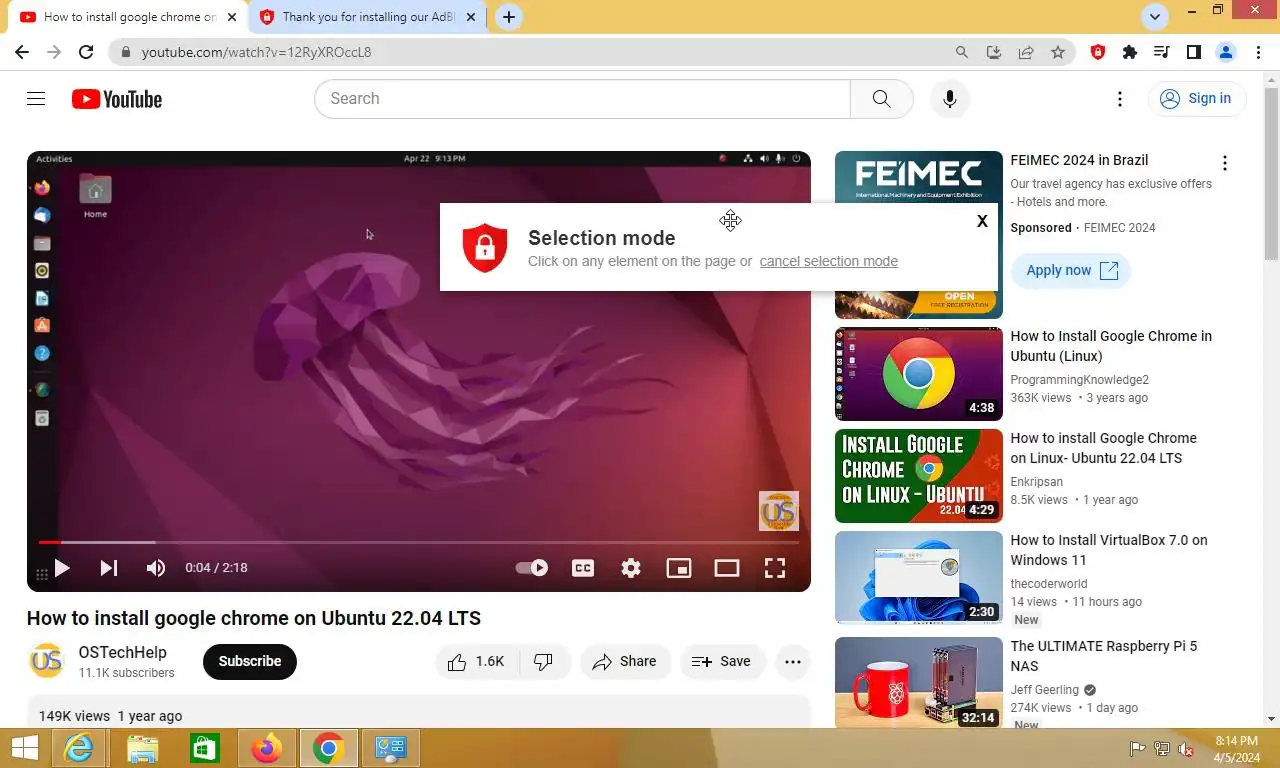Click the YouTube search magnifier button

tap(881, 98)
